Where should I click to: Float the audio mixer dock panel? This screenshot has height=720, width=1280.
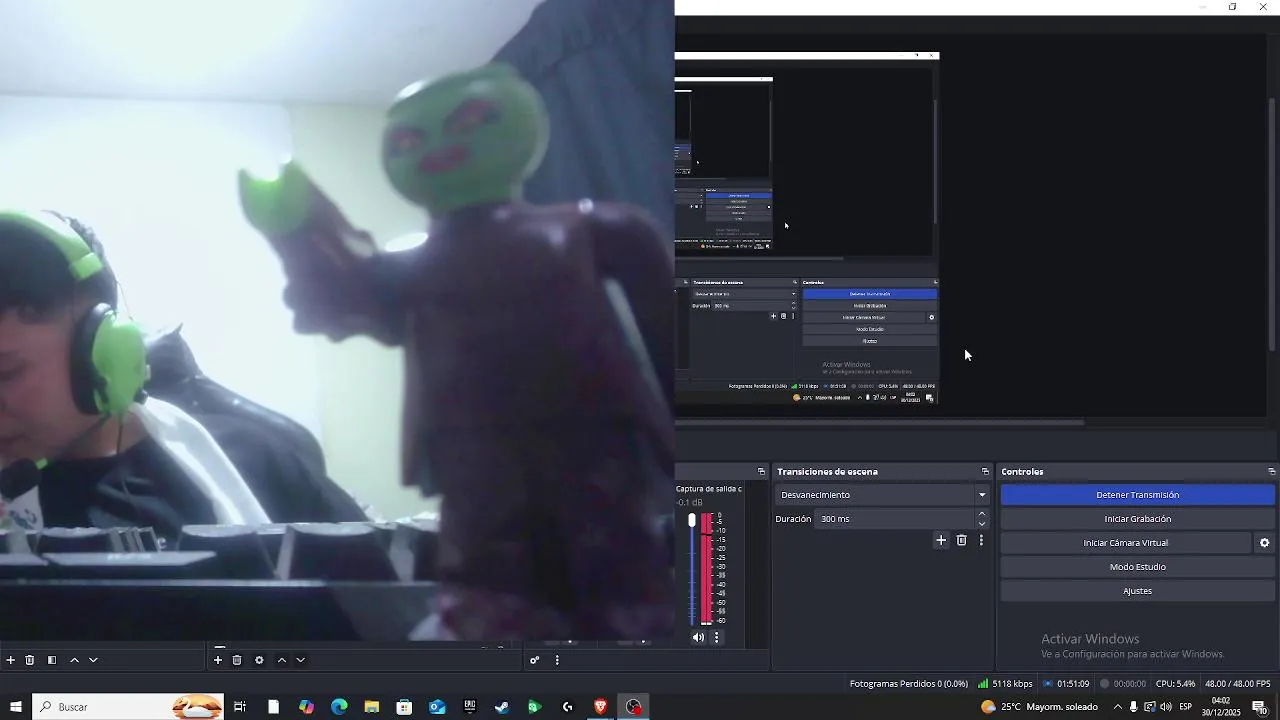click(761, 471)
